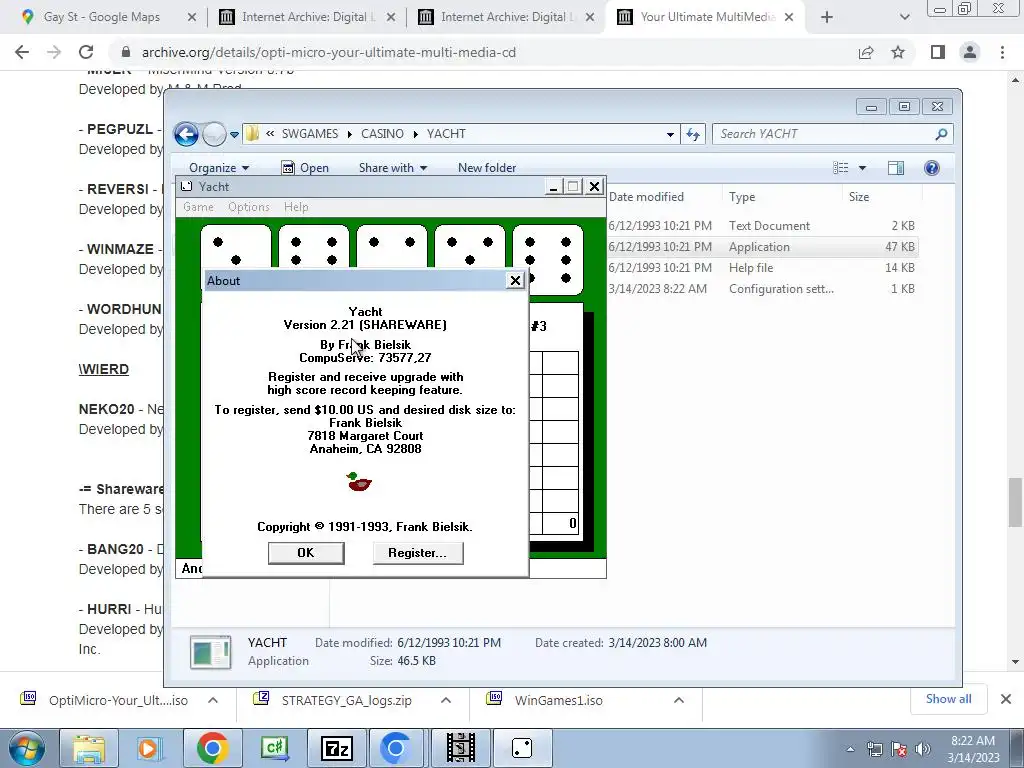Click the Register... button in About dialog
Screen dimensions: 1024x768
(x=417, y=552)
